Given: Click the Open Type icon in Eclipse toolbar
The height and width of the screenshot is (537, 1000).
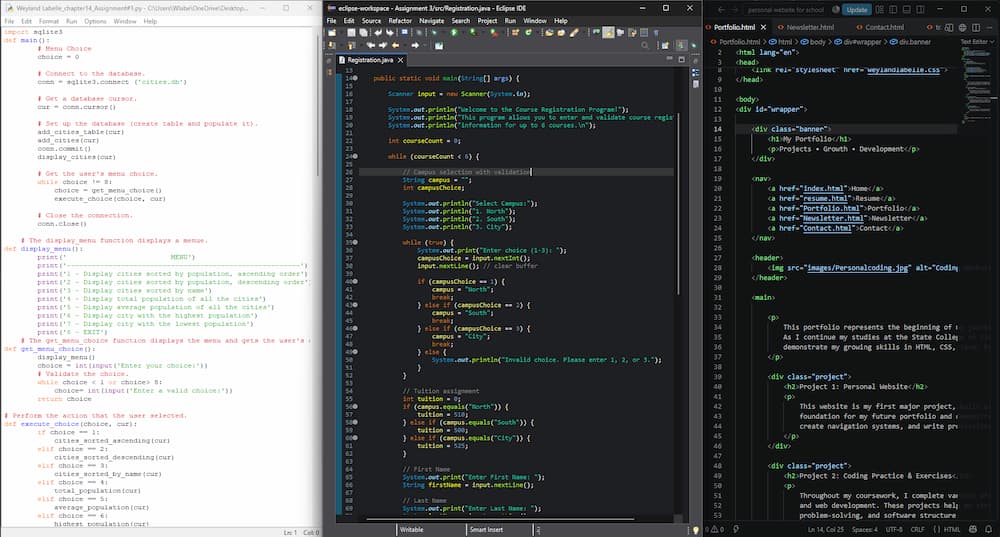Looking at the screenshot, I should tap(549, 33).
